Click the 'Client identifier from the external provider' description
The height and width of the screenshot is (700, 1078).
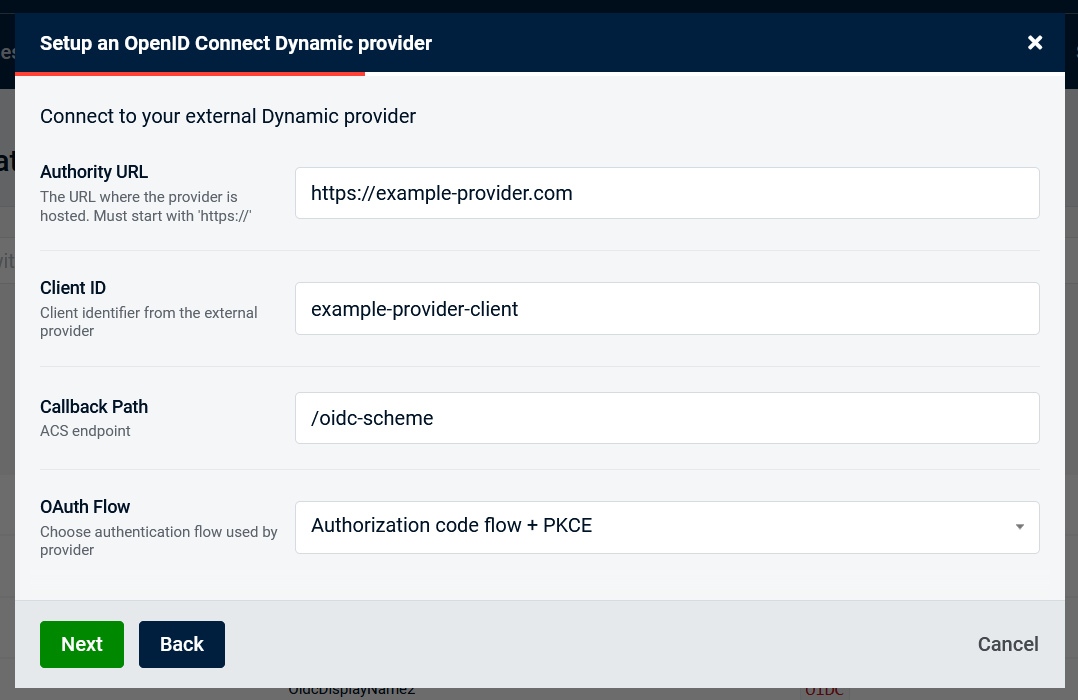click(x=148, y=322)
